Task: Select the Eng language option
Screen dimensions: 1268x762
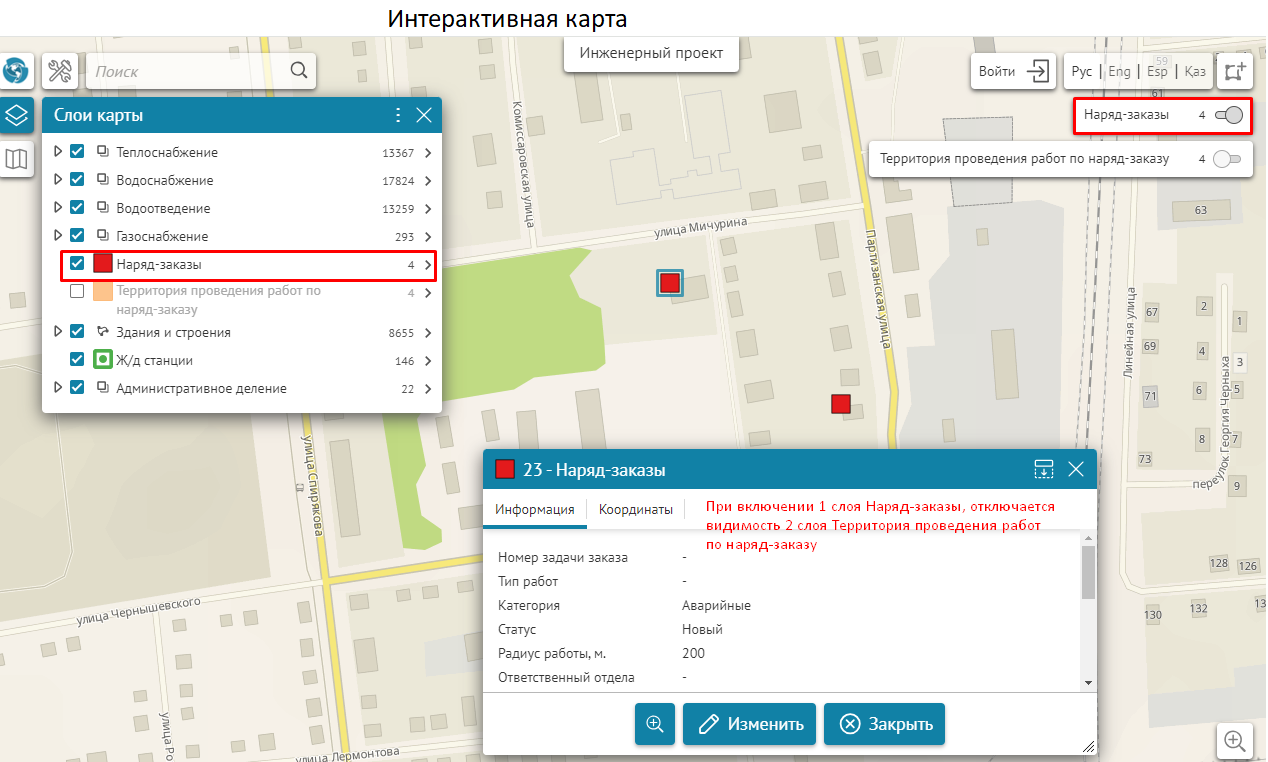Action: tap(1119, 71)
